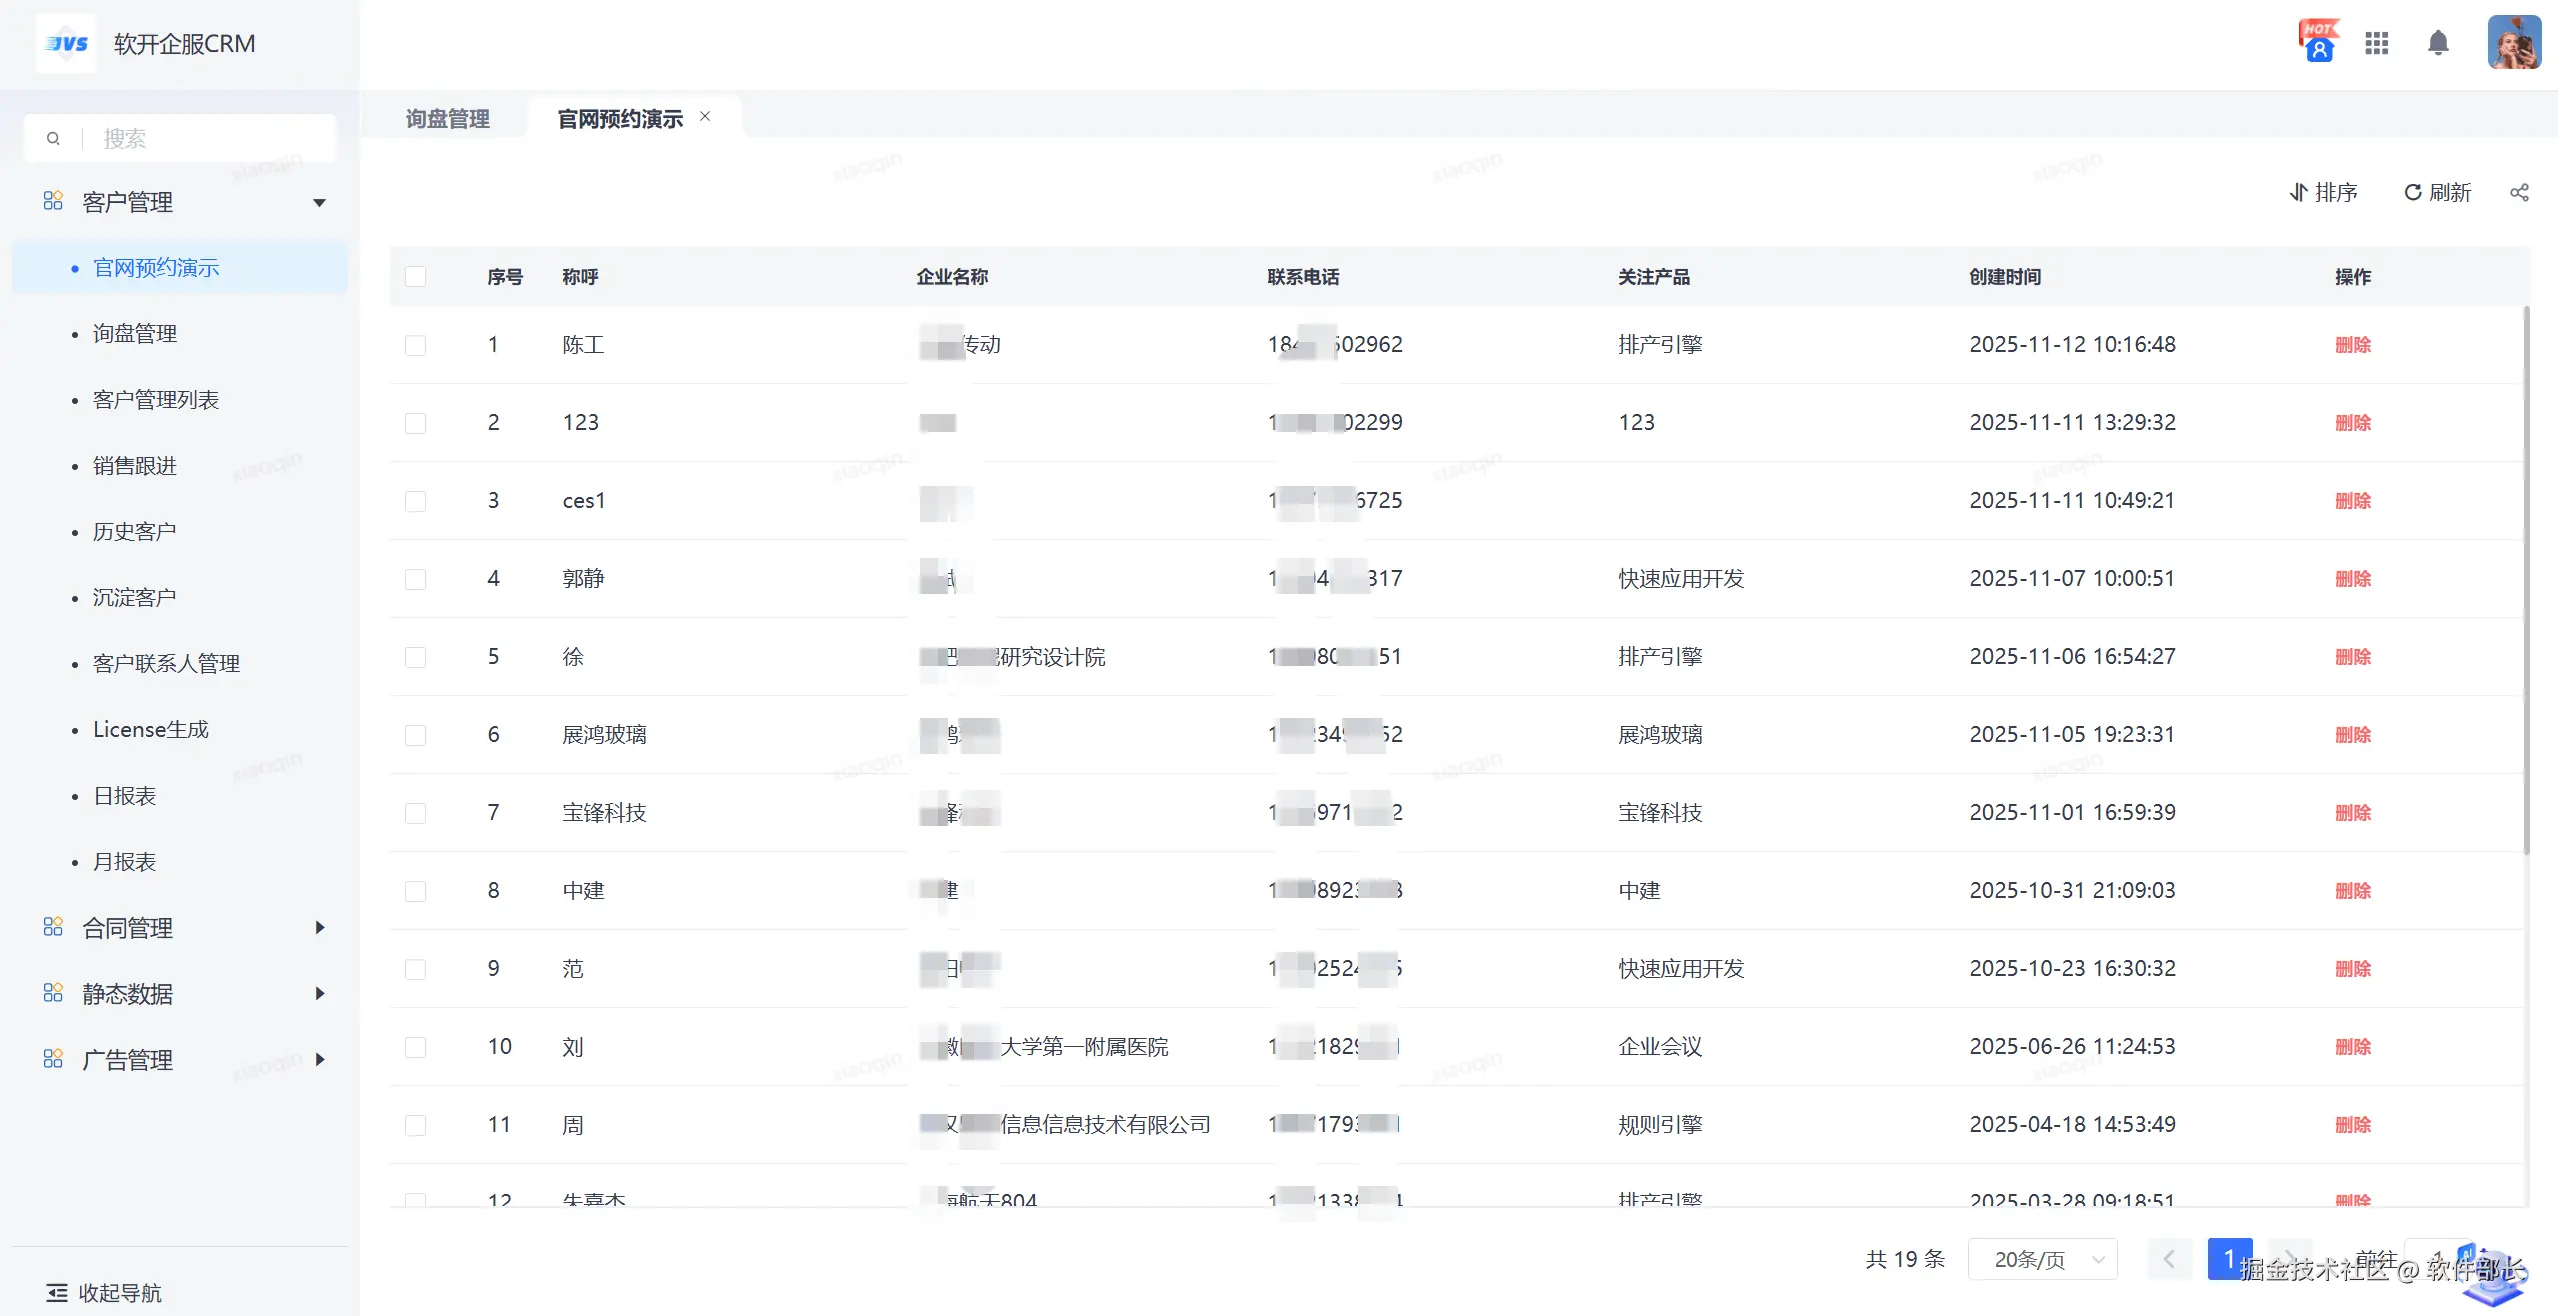Click the share icon in the toolbar
This screenshot has height=1316, width=2558.
tap(2518, 192)
